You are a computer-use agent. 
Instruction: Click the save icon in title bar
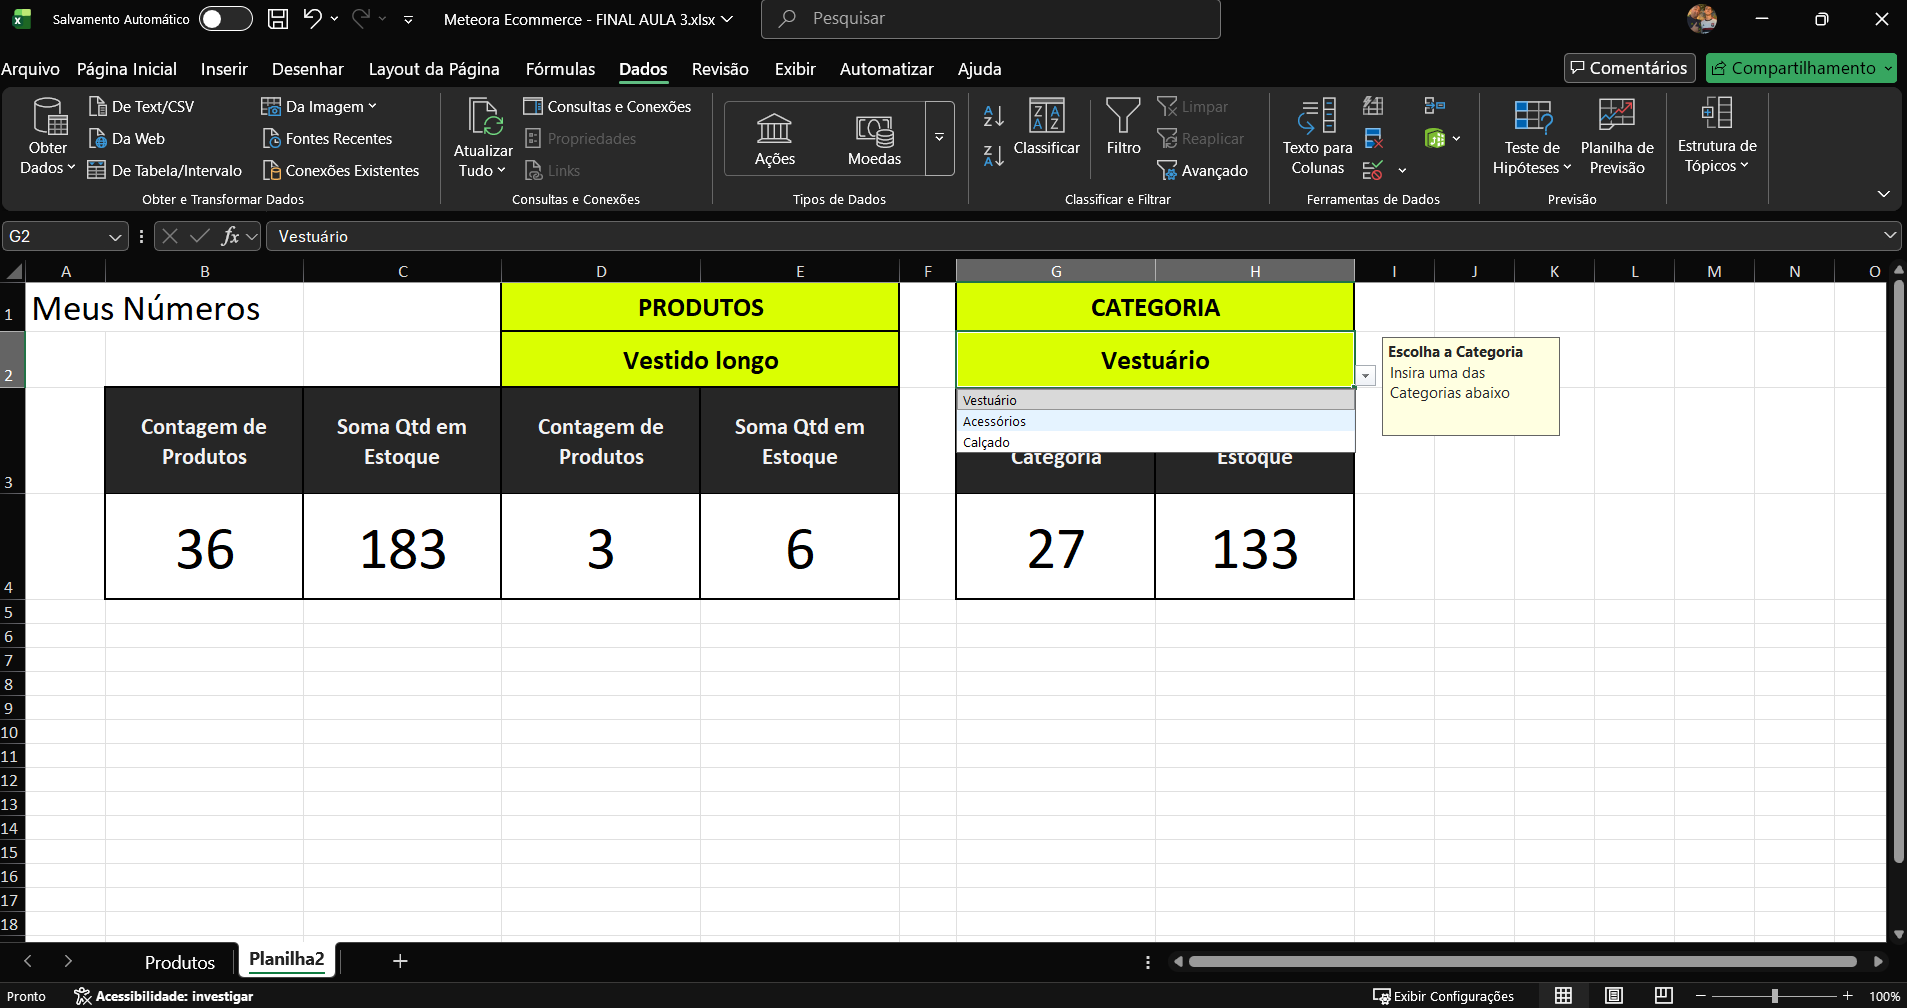pos(278,19)
